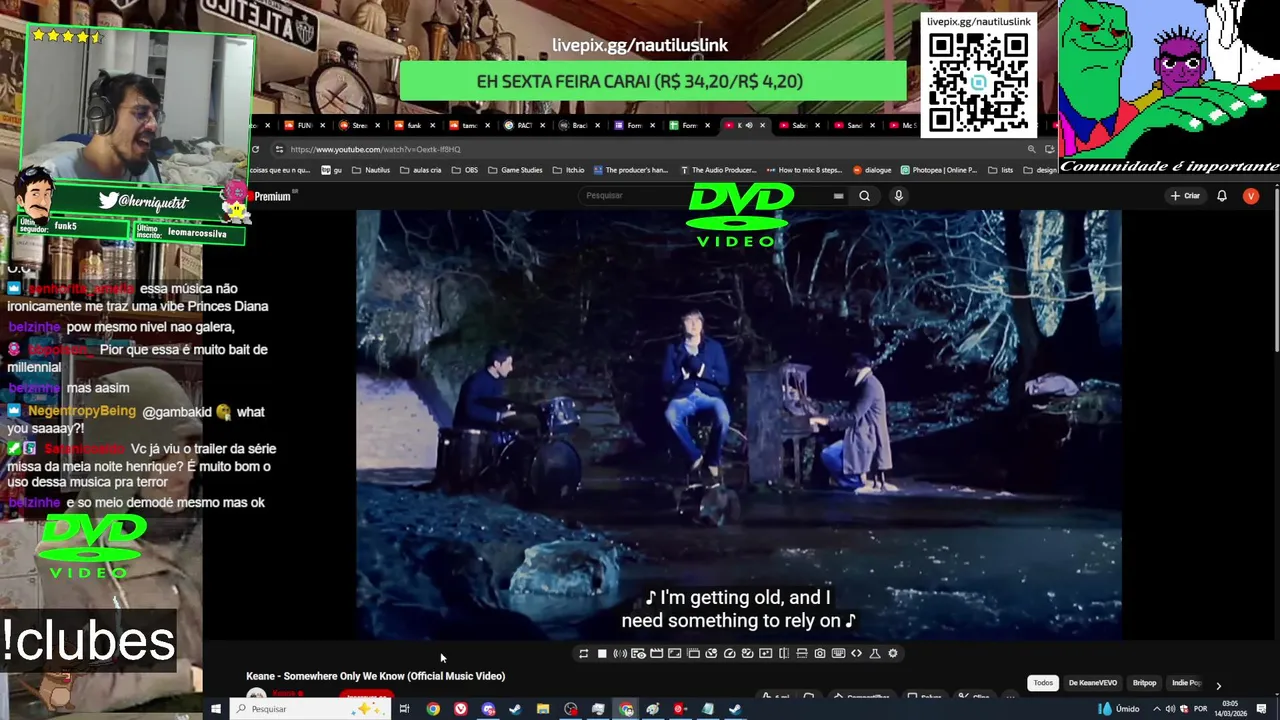Click the code brackets icon in the video toolbar

tap(856, 653)
